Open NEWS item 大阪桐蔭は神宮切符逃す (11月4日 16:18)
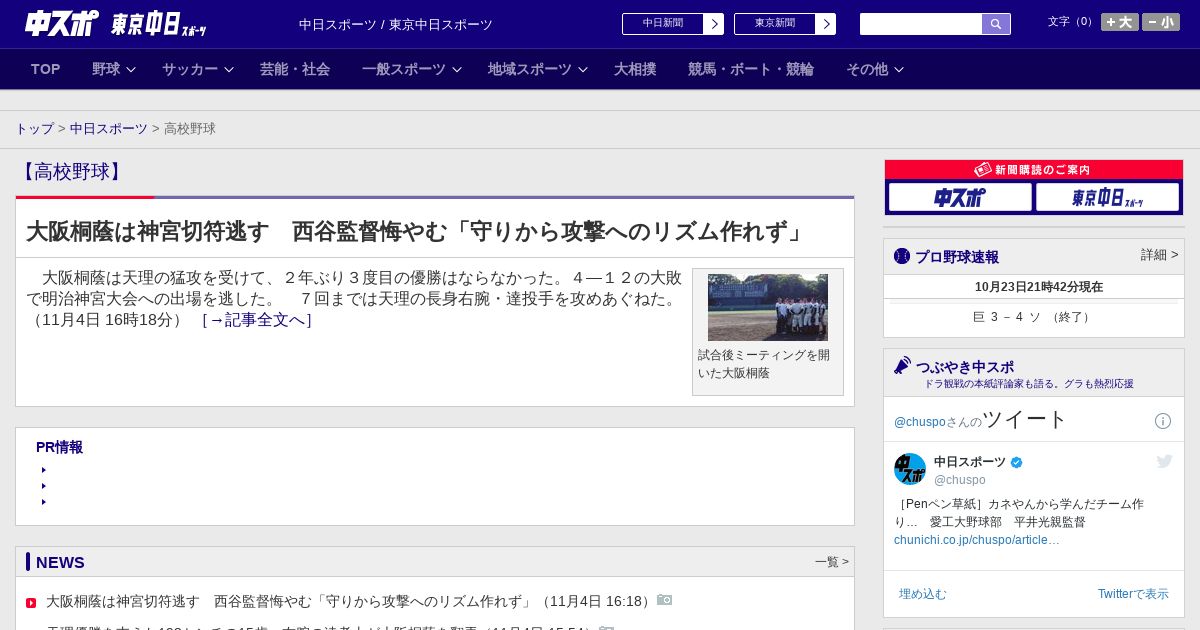Viewport: 1200px width, 630px height. (x=351, y=601)
